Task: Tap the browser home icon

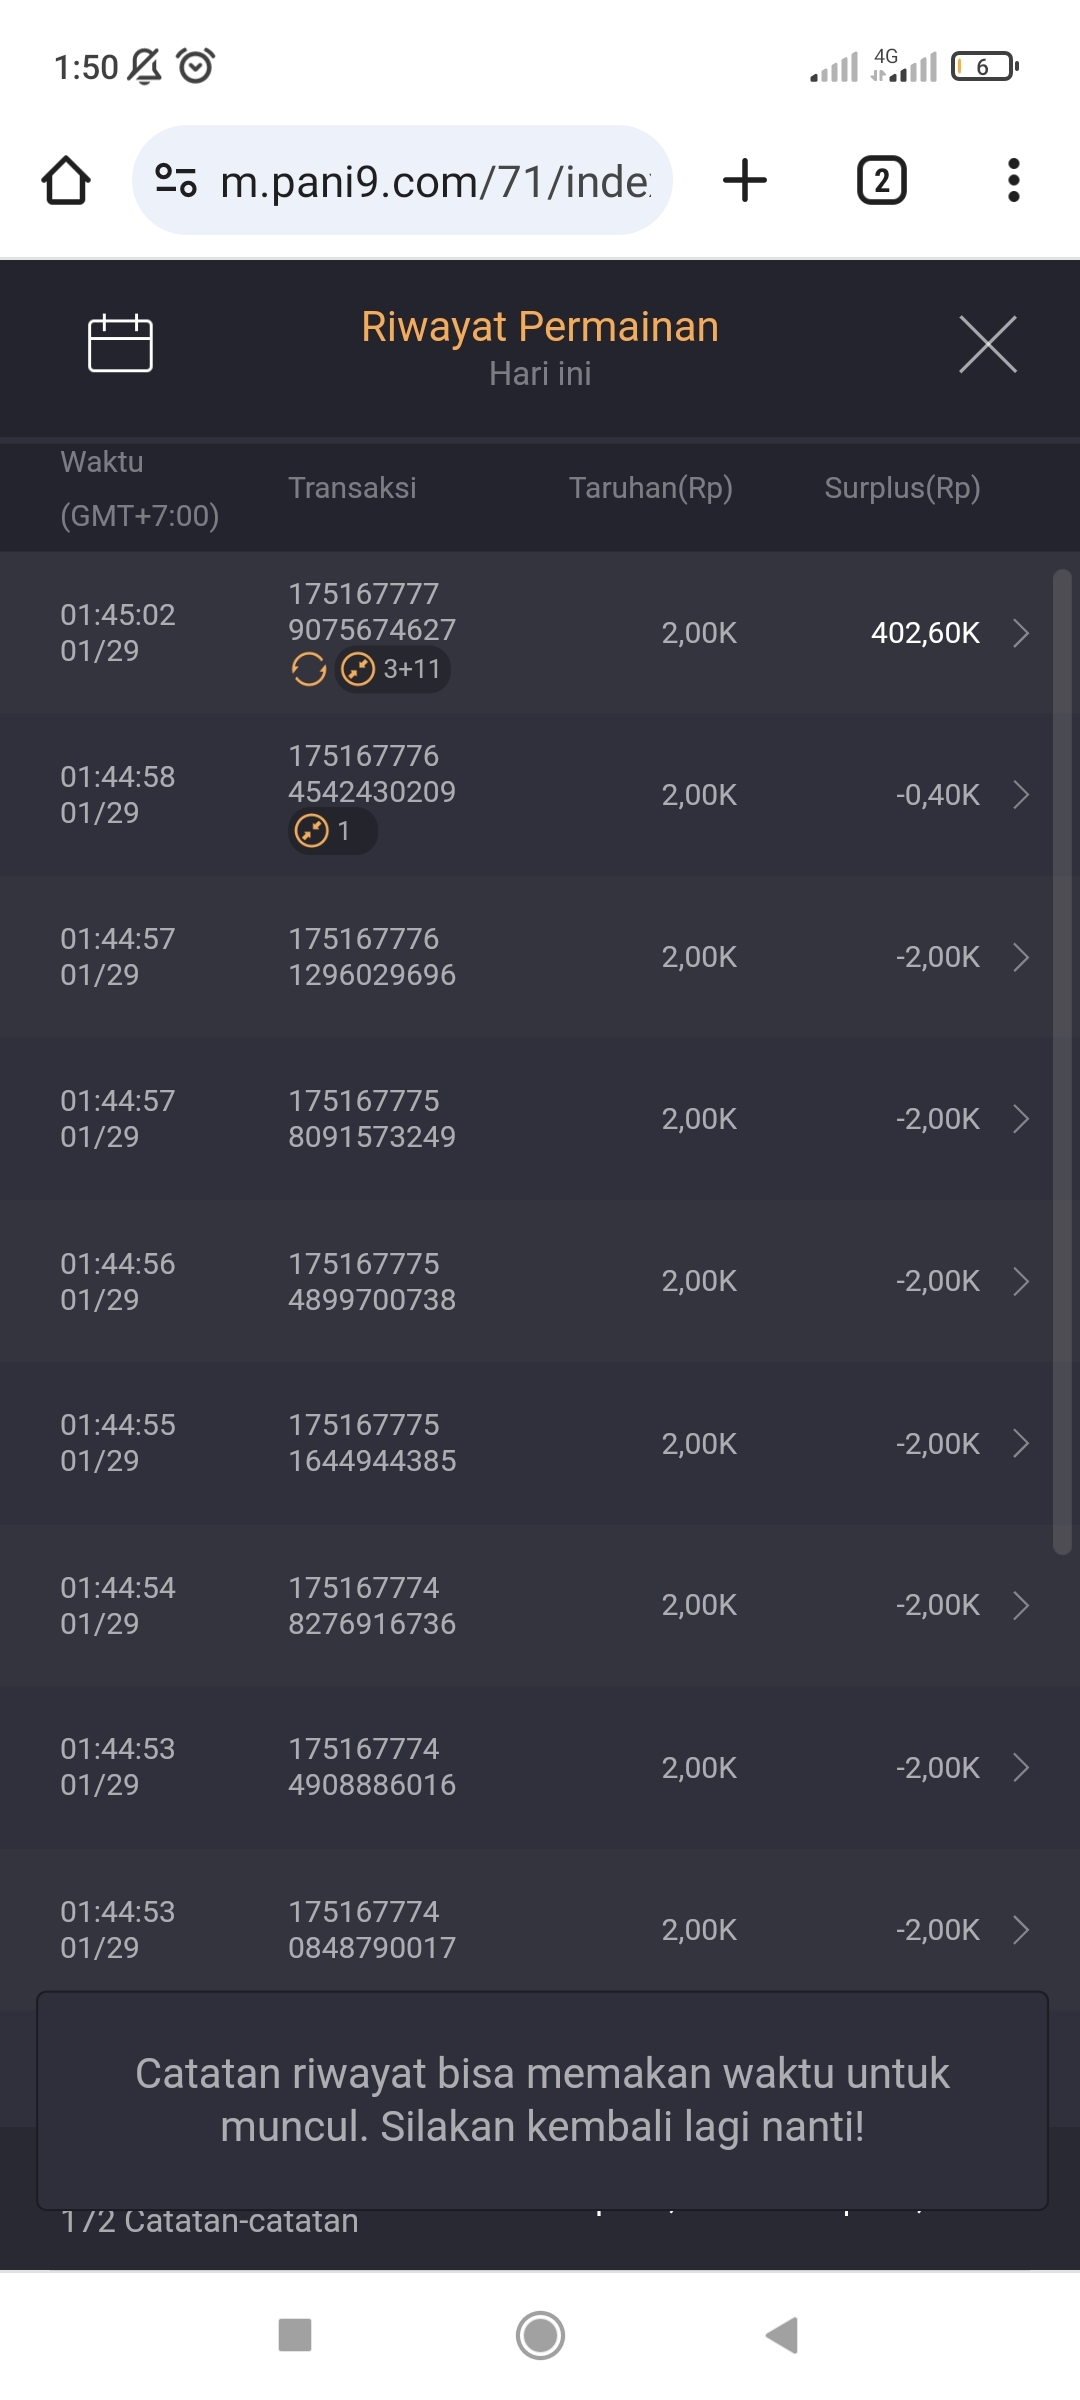Action: pyautogui.click(x=66, y=181)
